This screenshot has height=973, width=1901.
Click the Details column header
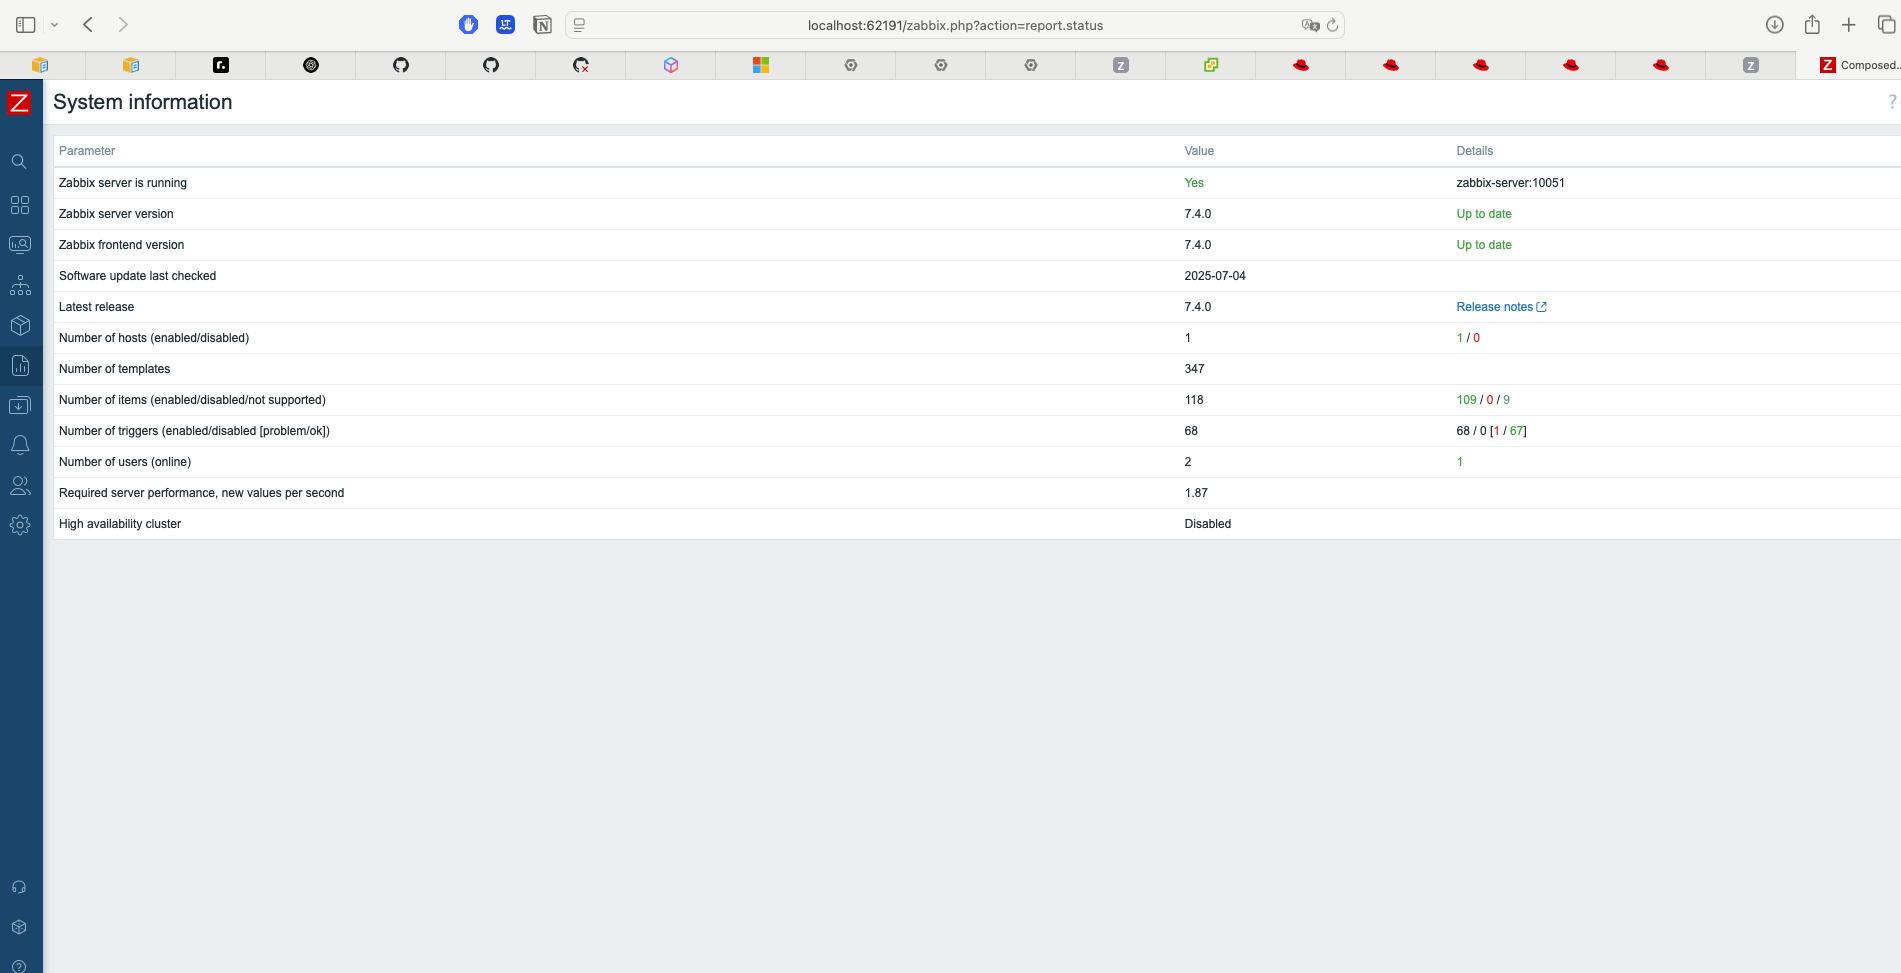[1474, 151]
